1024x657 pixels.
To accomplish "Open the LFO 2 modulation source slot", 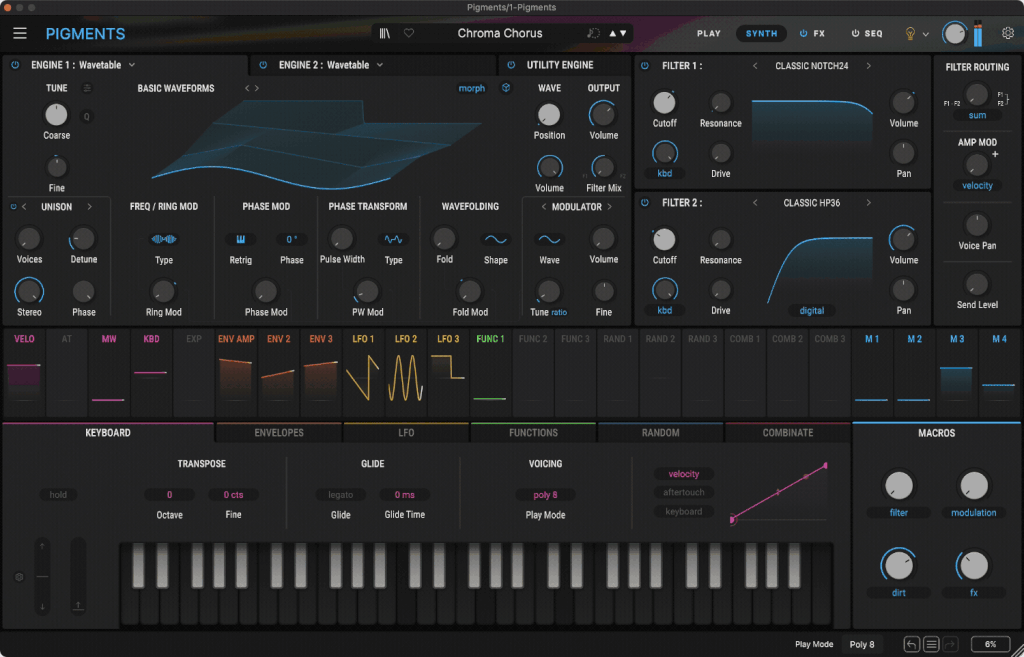I will 406,373.
